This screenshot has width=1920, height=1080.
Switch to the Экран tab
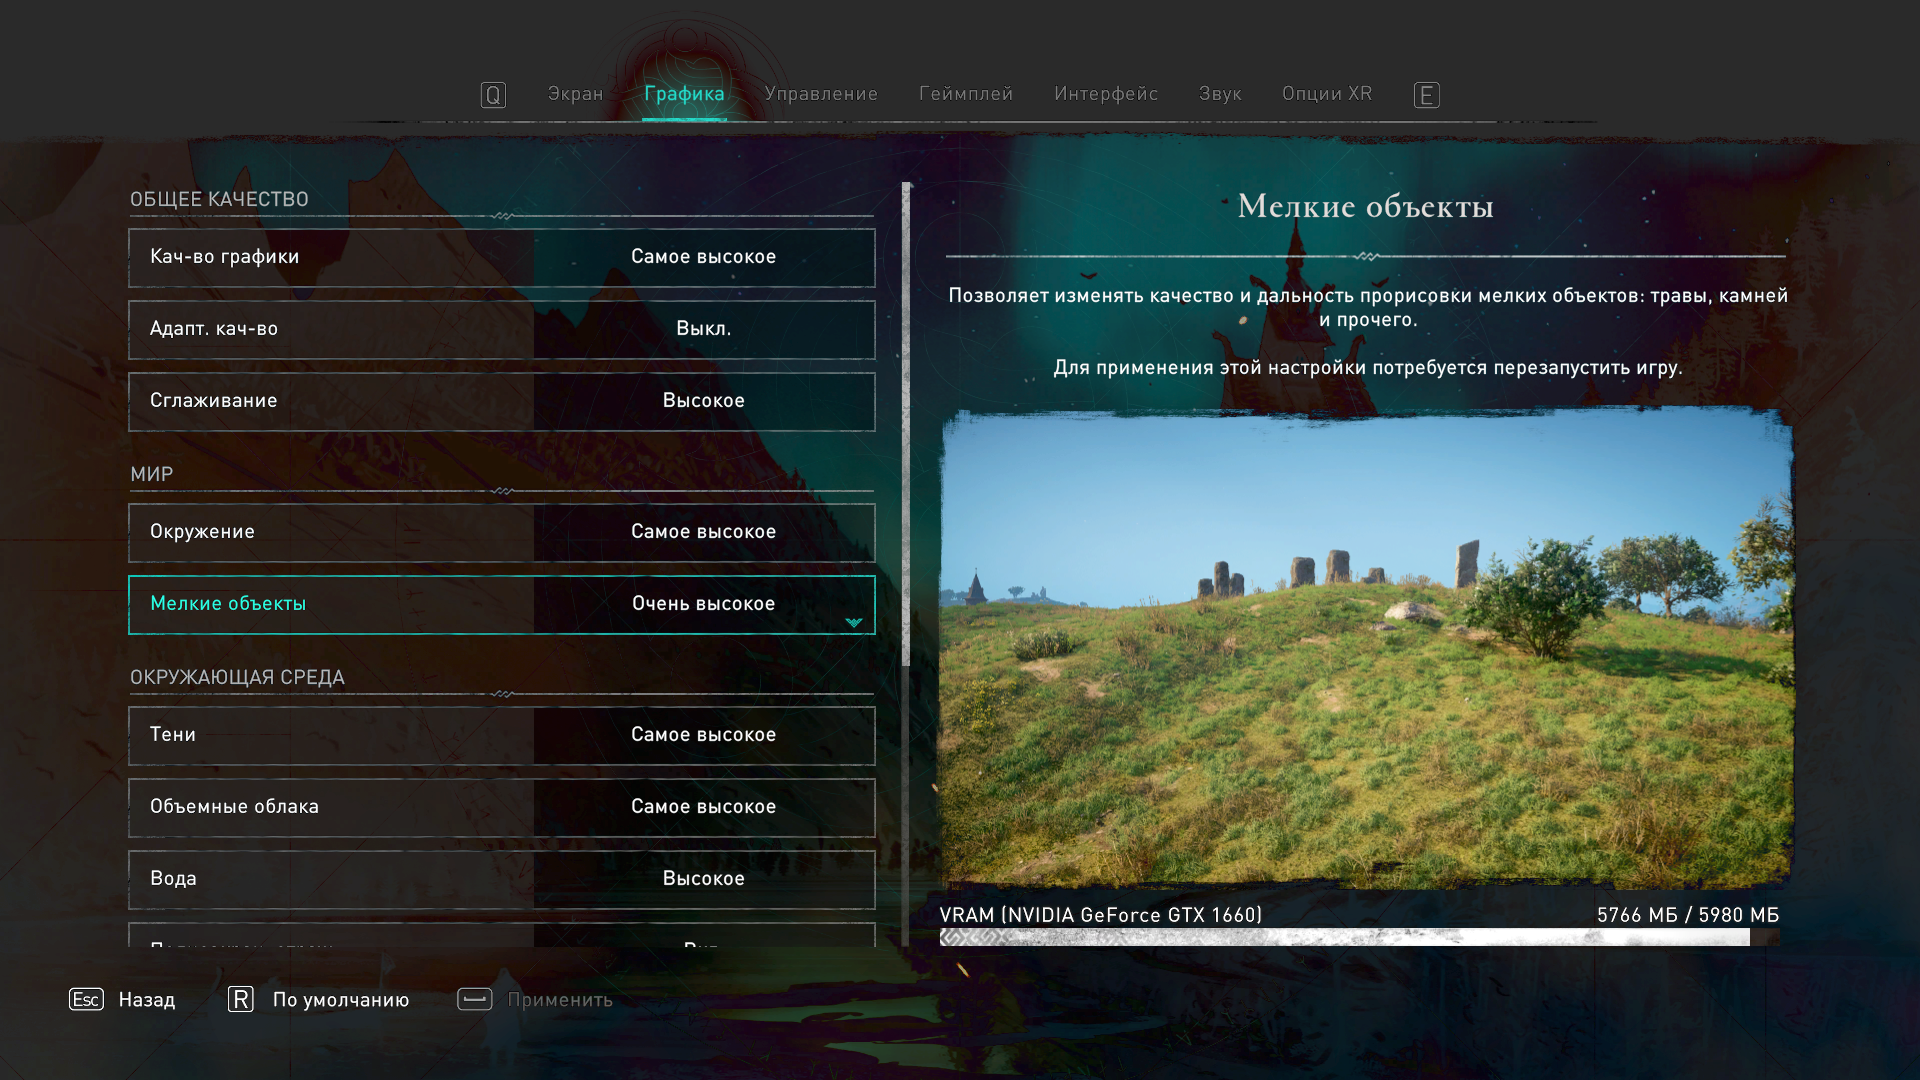point(575,94)
